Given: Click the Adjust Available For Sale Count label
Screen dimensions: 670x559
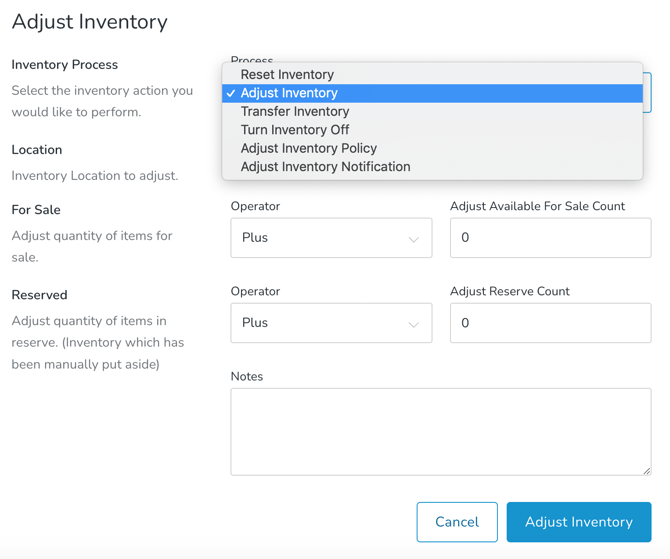Looking at the screenshot, I should click(x=537, y=206).
